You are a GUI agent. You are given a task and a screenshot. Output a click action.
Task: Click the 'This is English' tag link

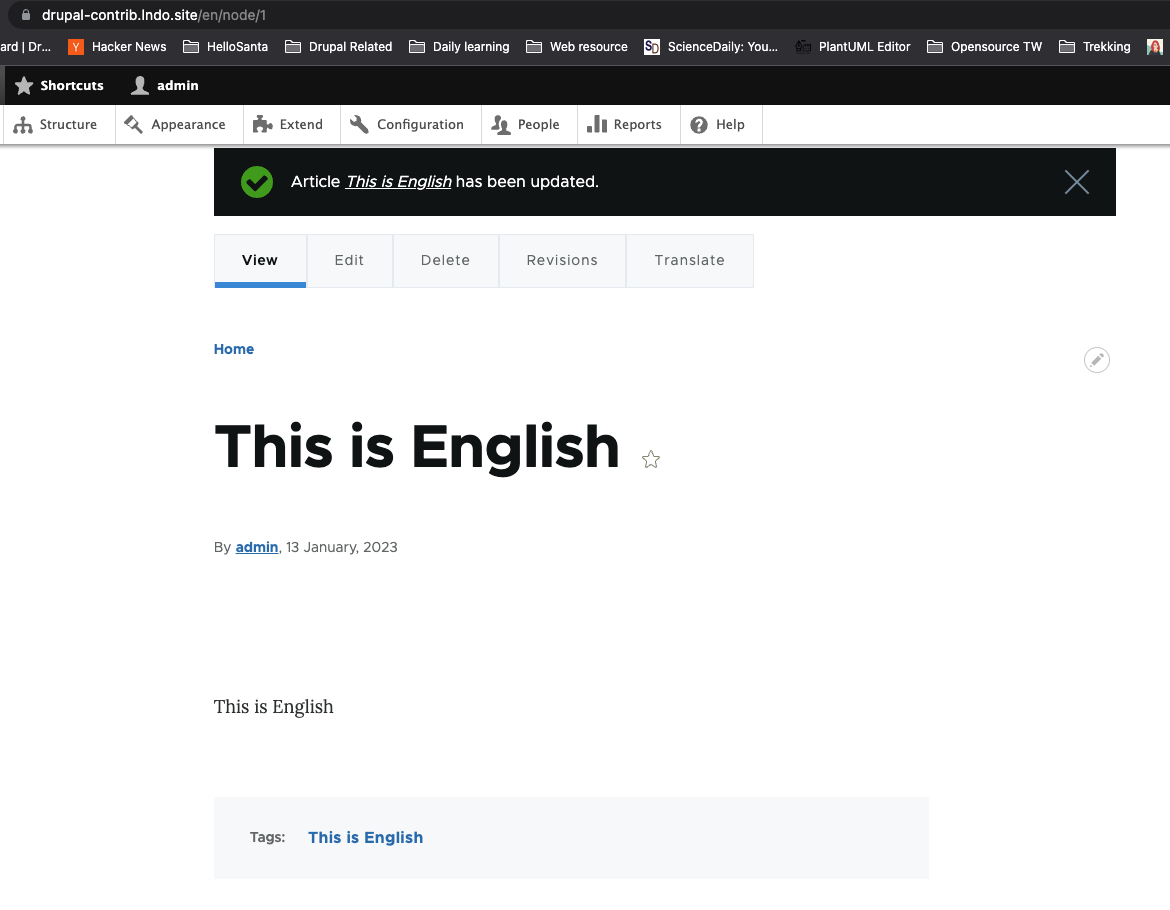tap(365, 837)
